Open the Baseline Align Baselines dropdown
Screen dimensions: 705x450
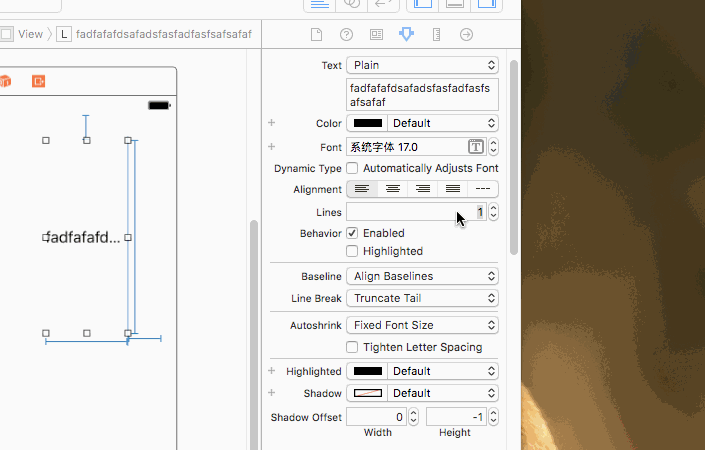[x=422, y=276]
